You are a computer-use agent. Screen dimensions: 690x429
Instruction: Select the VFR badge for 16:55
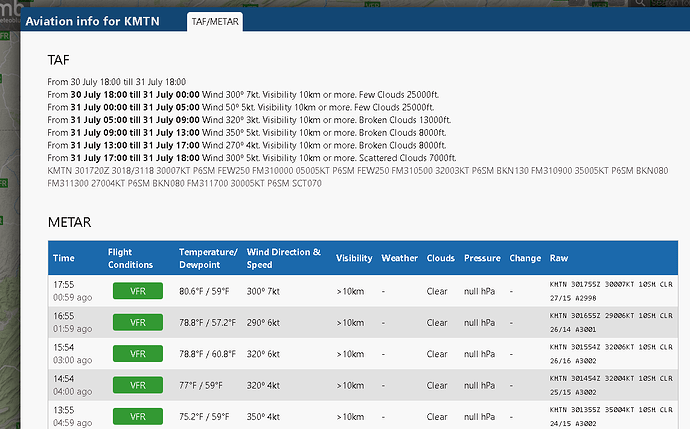coord(138,322)
